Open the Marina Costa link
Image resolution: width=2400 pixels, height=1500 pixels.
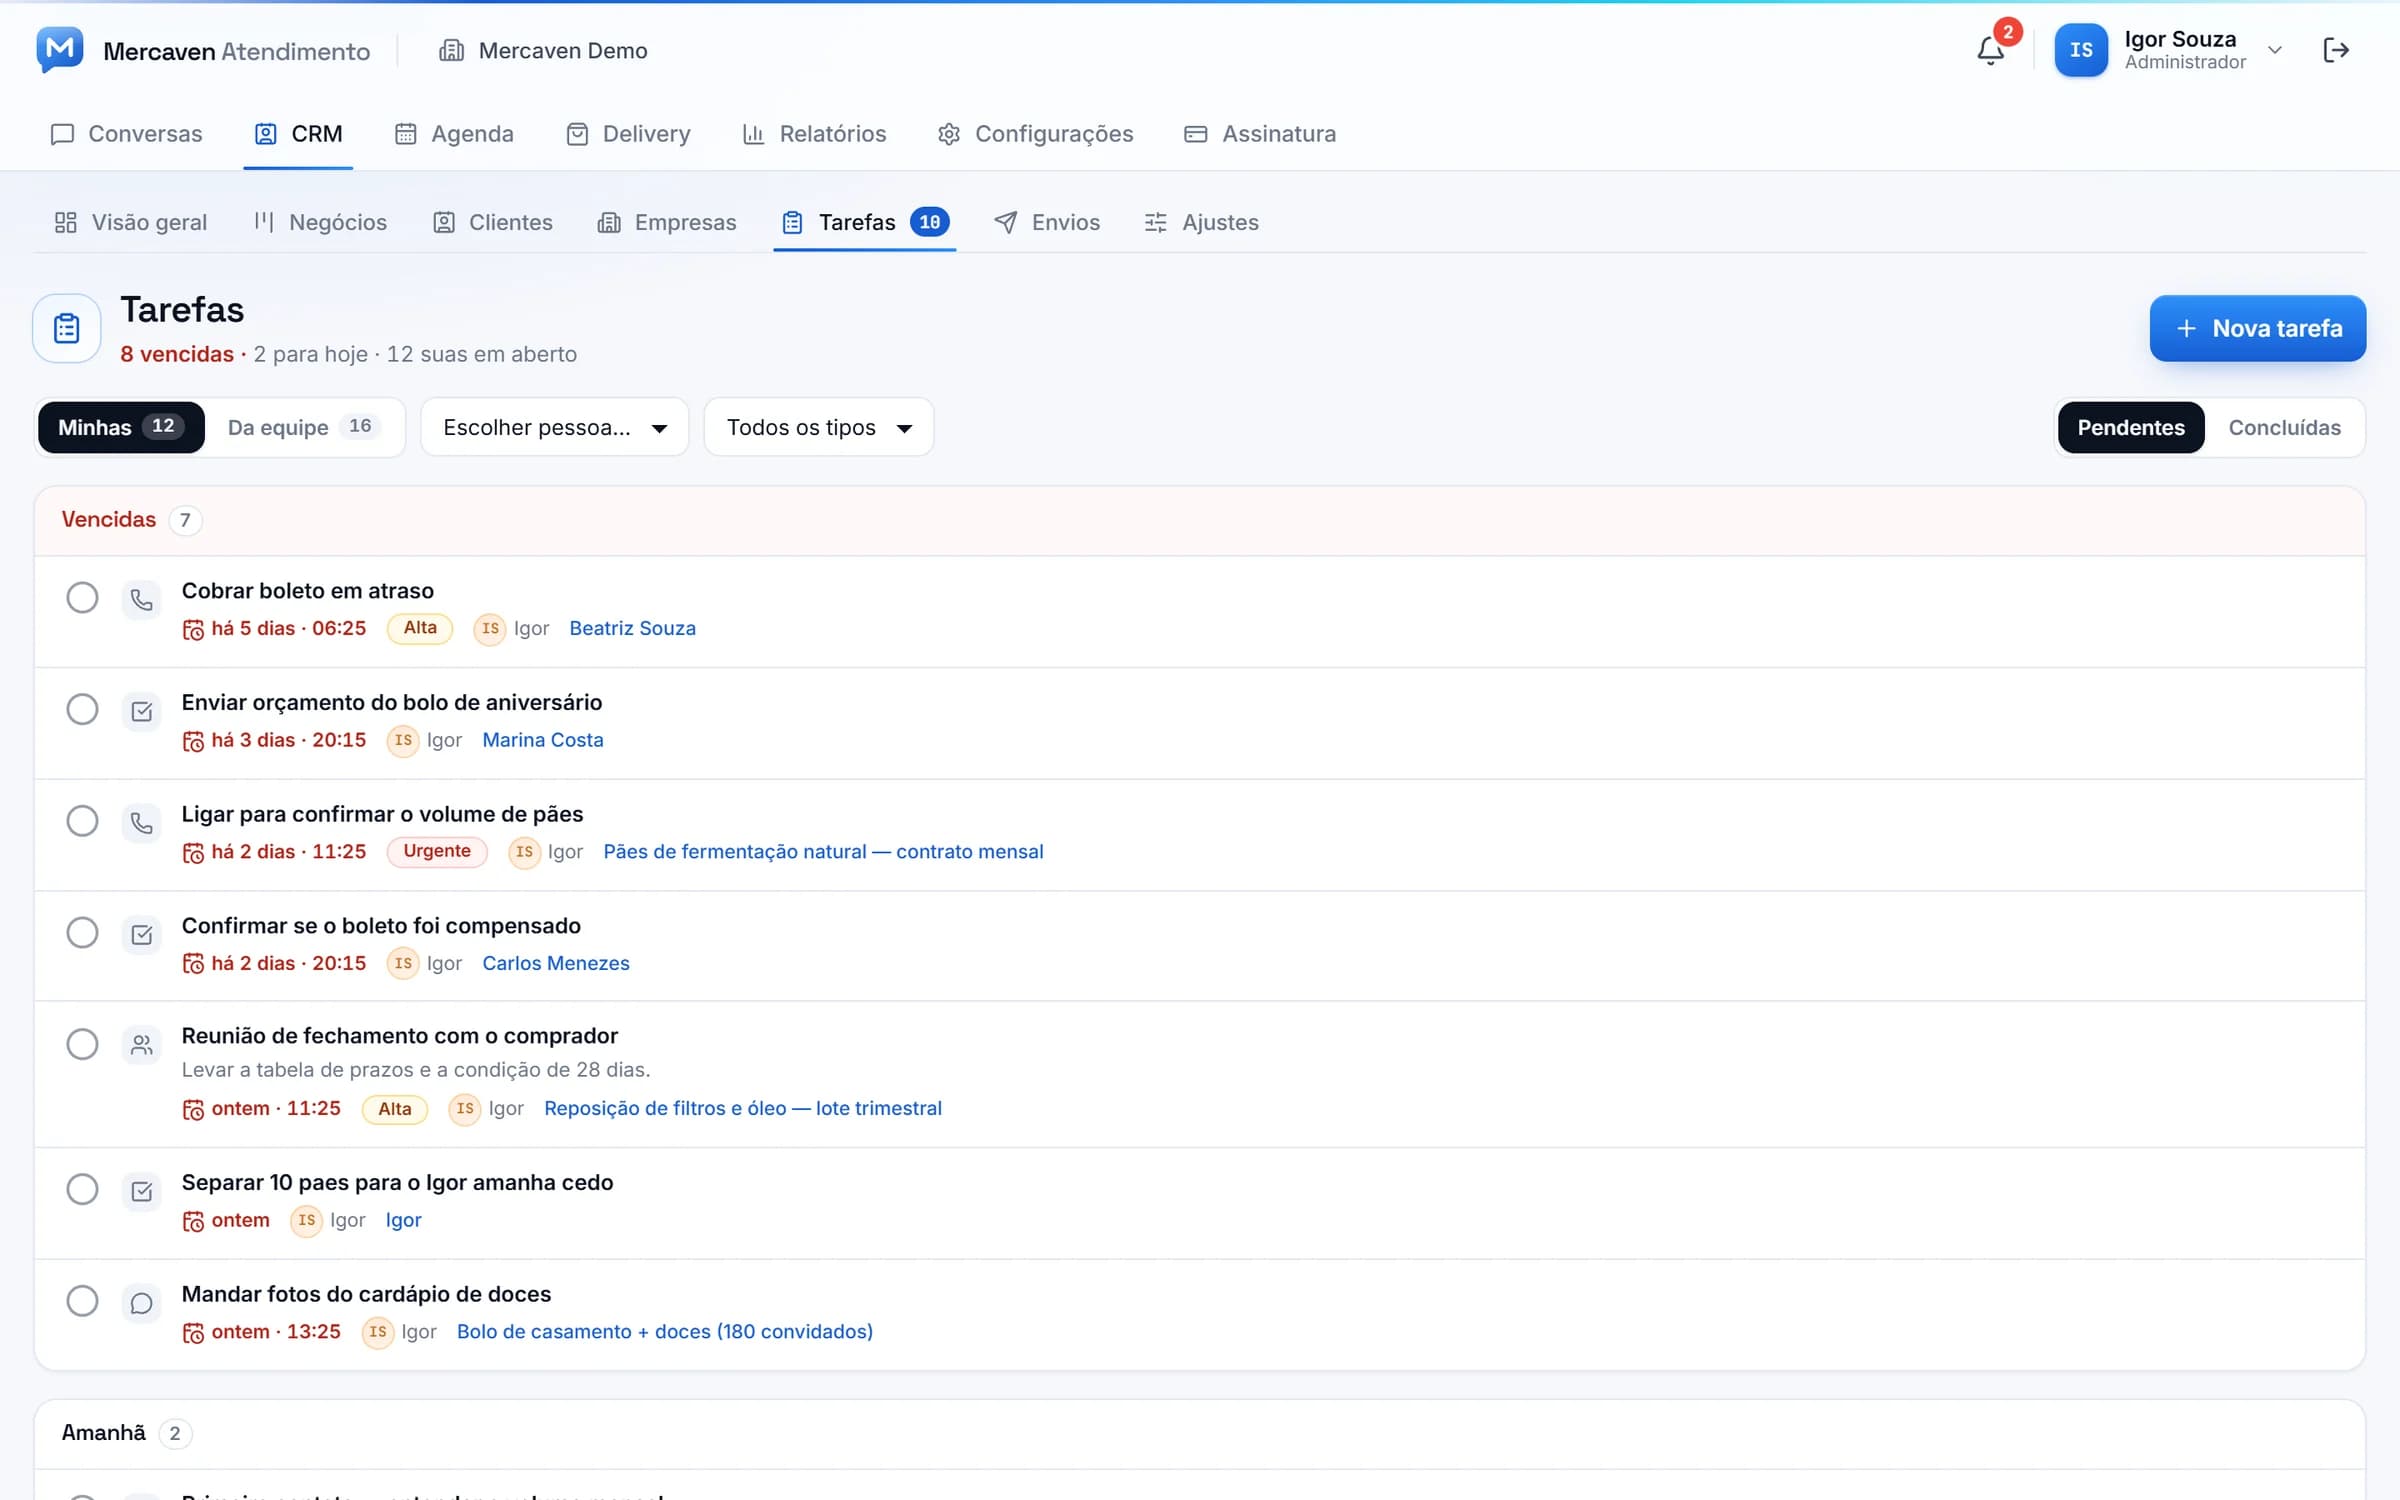(543, 740)
